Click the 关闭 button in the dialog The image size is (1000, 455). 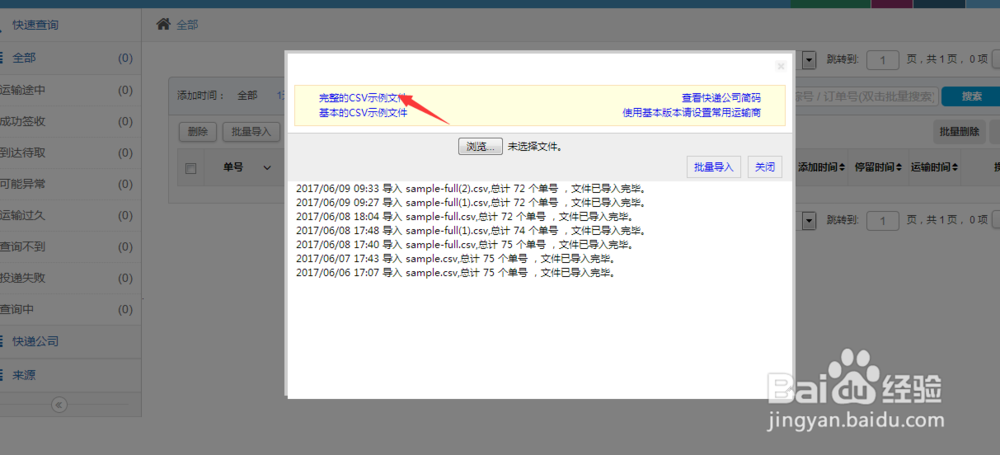(x=765, y=167)
